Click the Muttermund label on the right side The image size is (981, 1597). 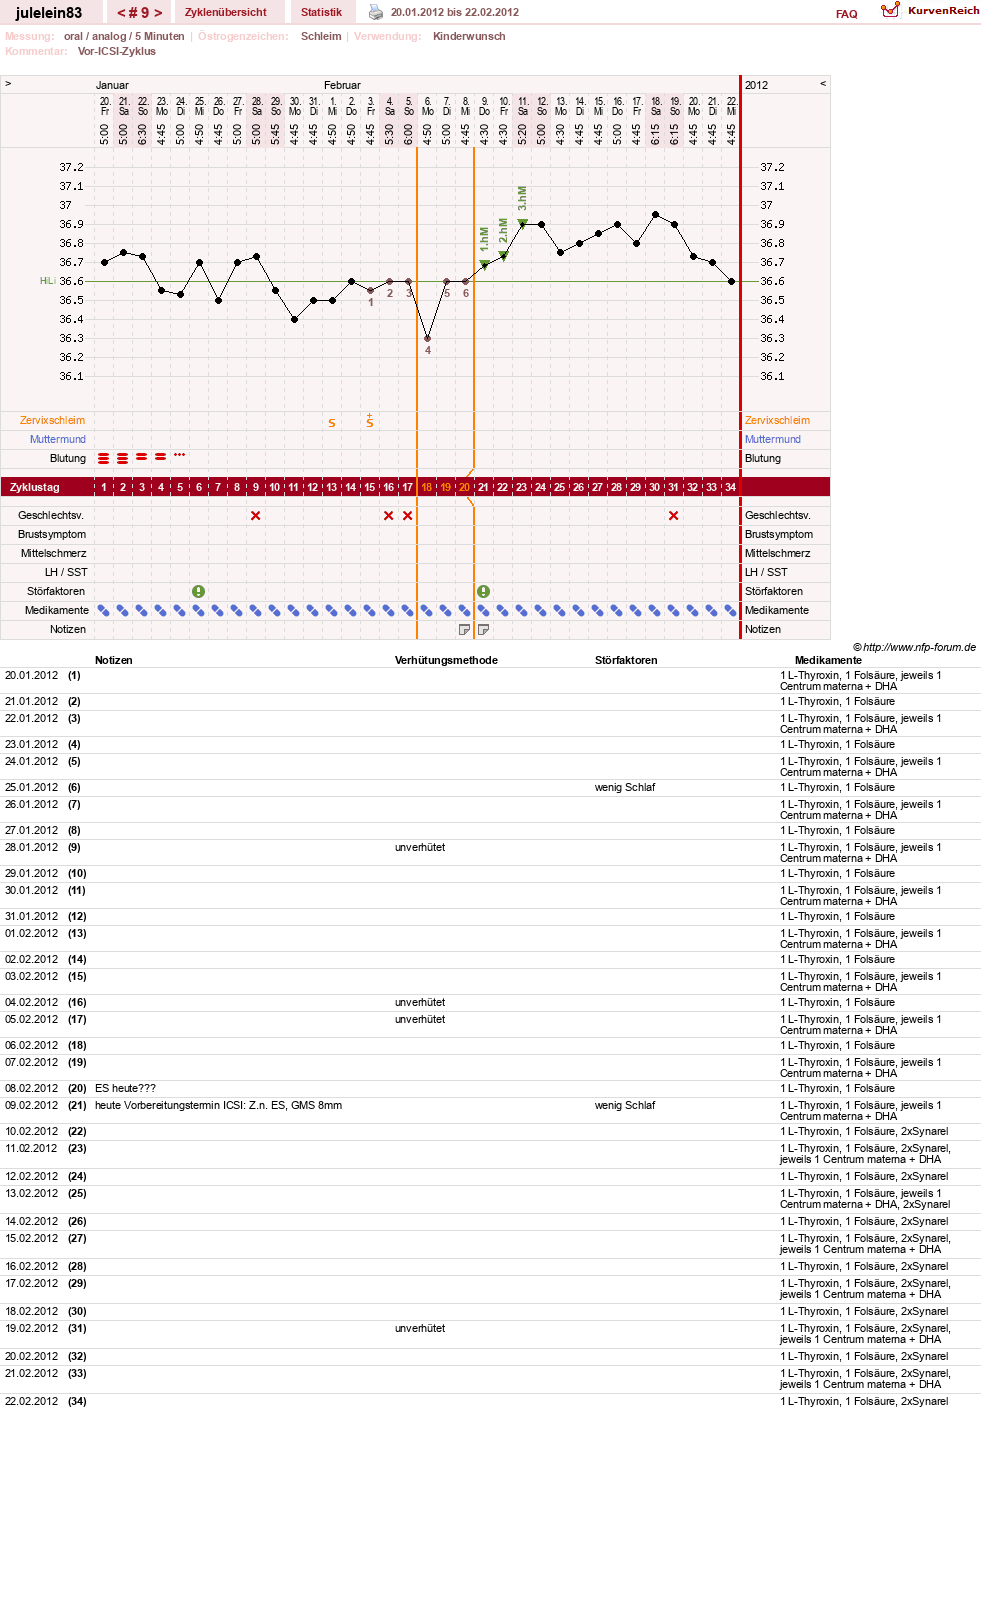(773, 440)
